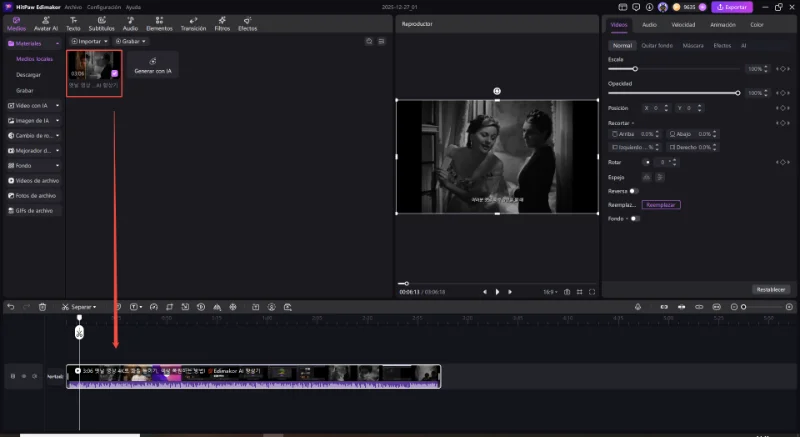Toggle the Fondo switch in properties
This screenshot has height=437, width=800.
coord(633,218)
